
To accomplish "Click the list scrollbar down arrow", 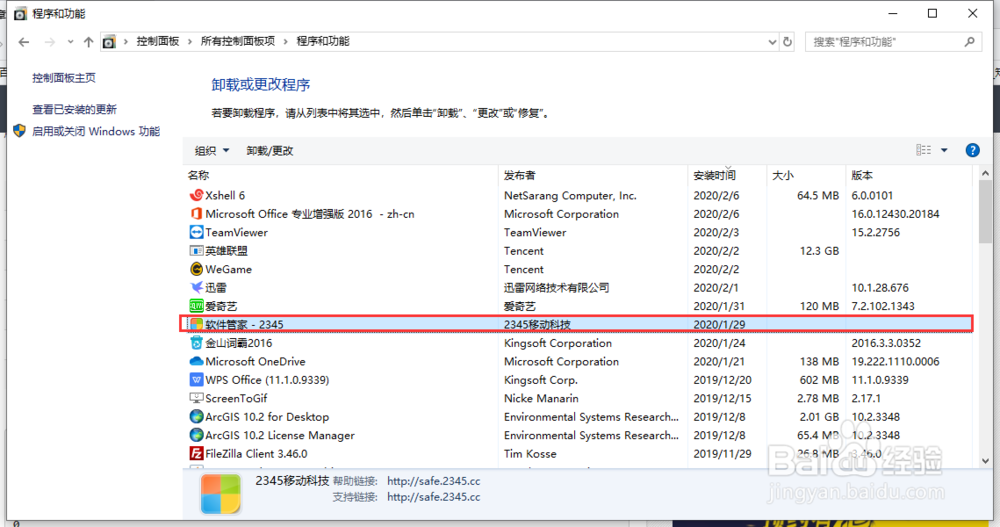I will tap(985, 461).
